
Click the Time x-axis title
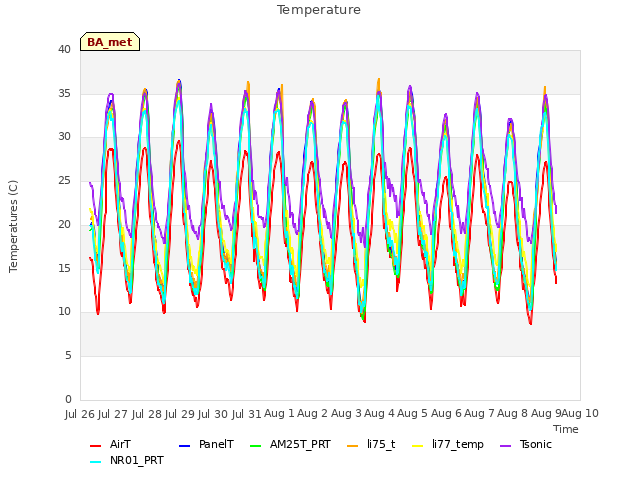(566, 429)
